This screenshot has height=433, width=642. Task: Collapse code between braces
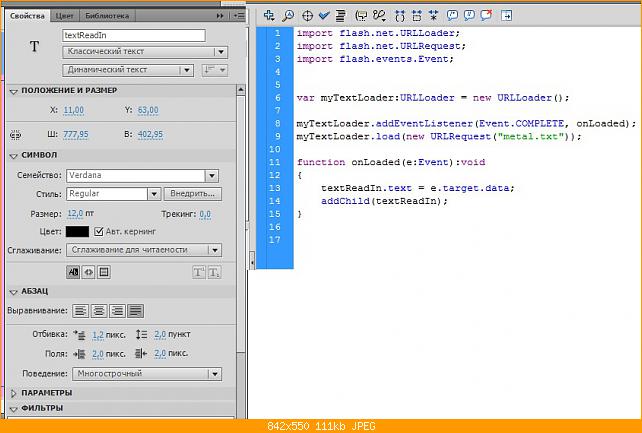click(x=400, y=16)
